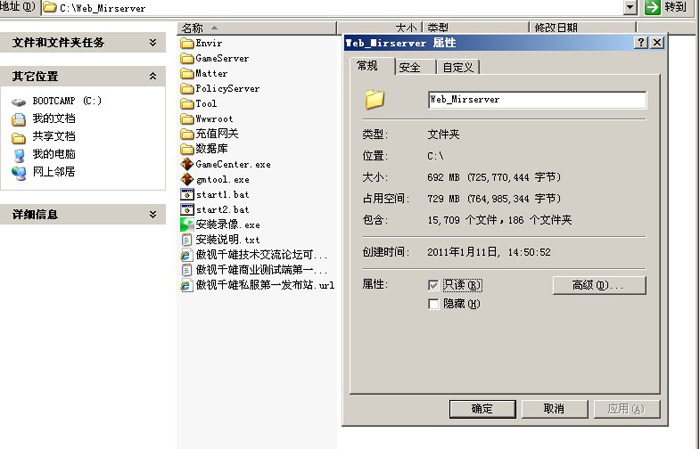
Task: Select the 安装录像.exe file icon
Action: [x=187, y=225]
